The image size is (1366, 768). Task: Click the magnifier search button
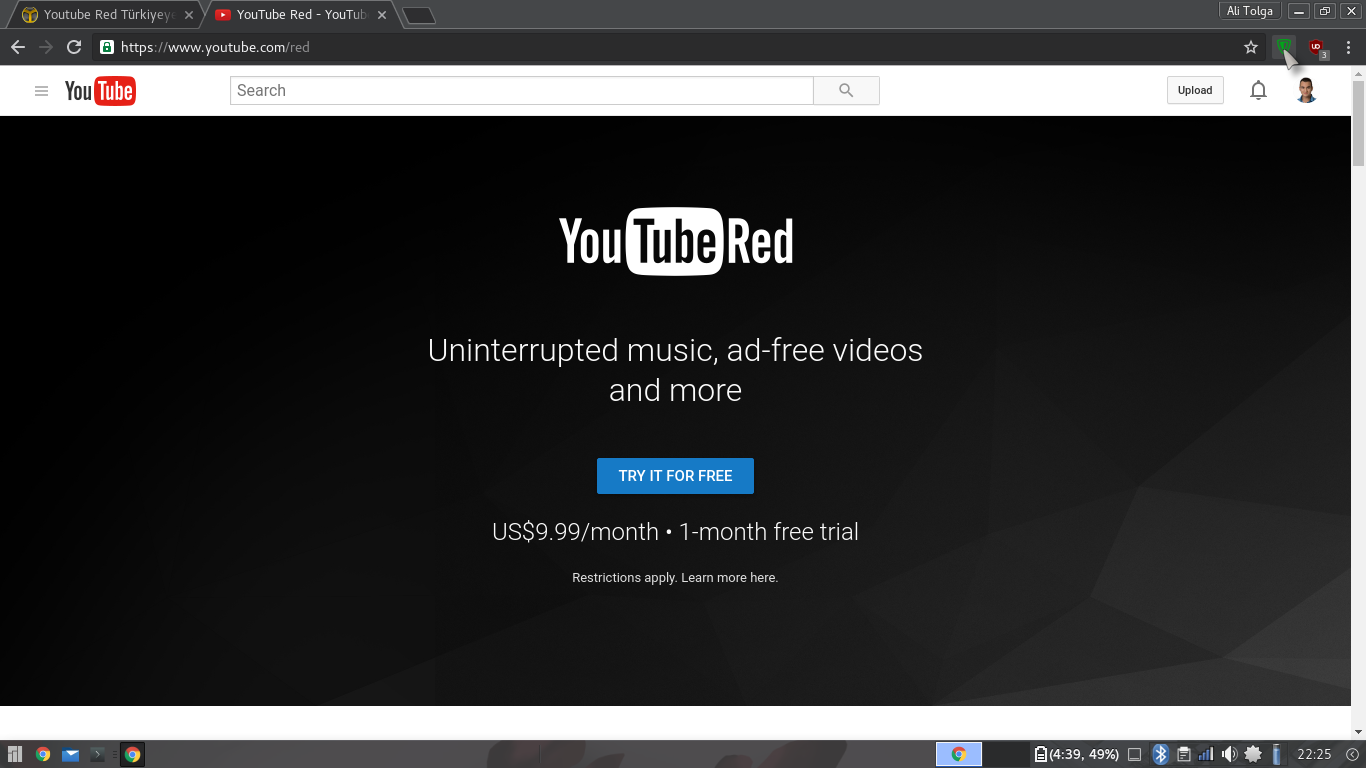846,90
